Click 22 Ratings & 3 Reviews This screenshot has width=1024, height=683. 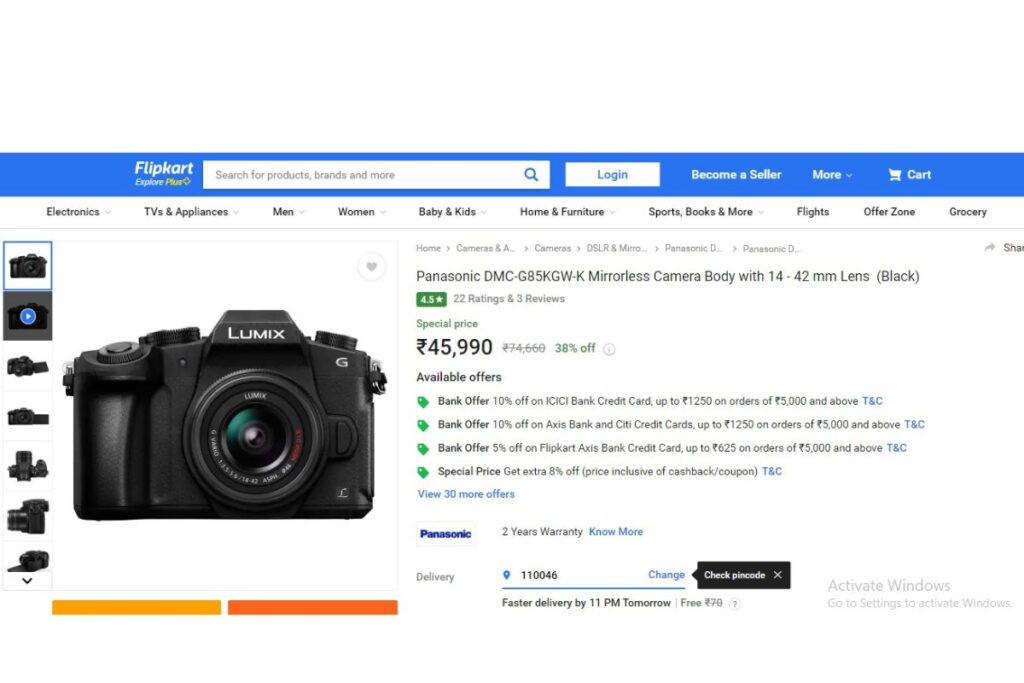(x=509, y=299)
